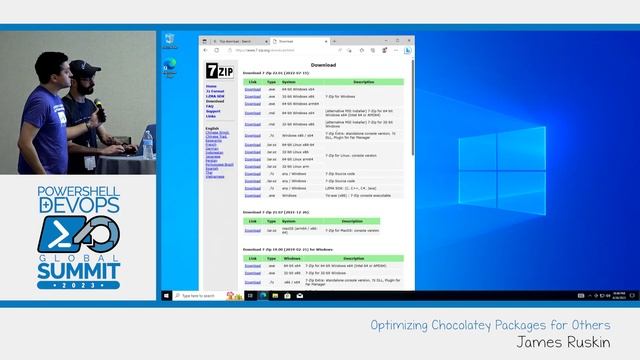Viewport: 640px width, 360px height.
Task: Switch site language to Chinese Trad.
Action: coord(216,137)
